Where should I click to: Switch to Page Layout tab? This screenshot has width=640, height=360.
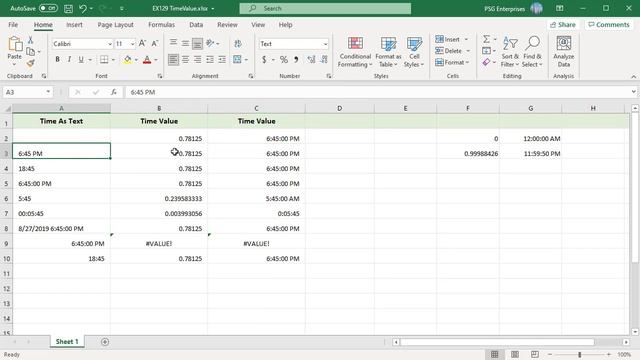[116, 24]
